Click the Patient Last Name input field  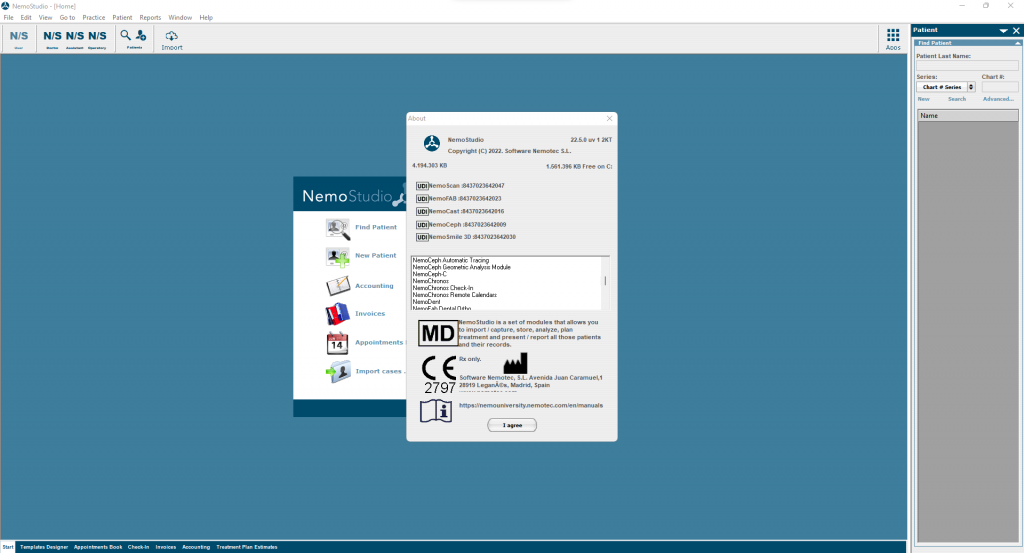pyautogui.click(x=967, y=66)
